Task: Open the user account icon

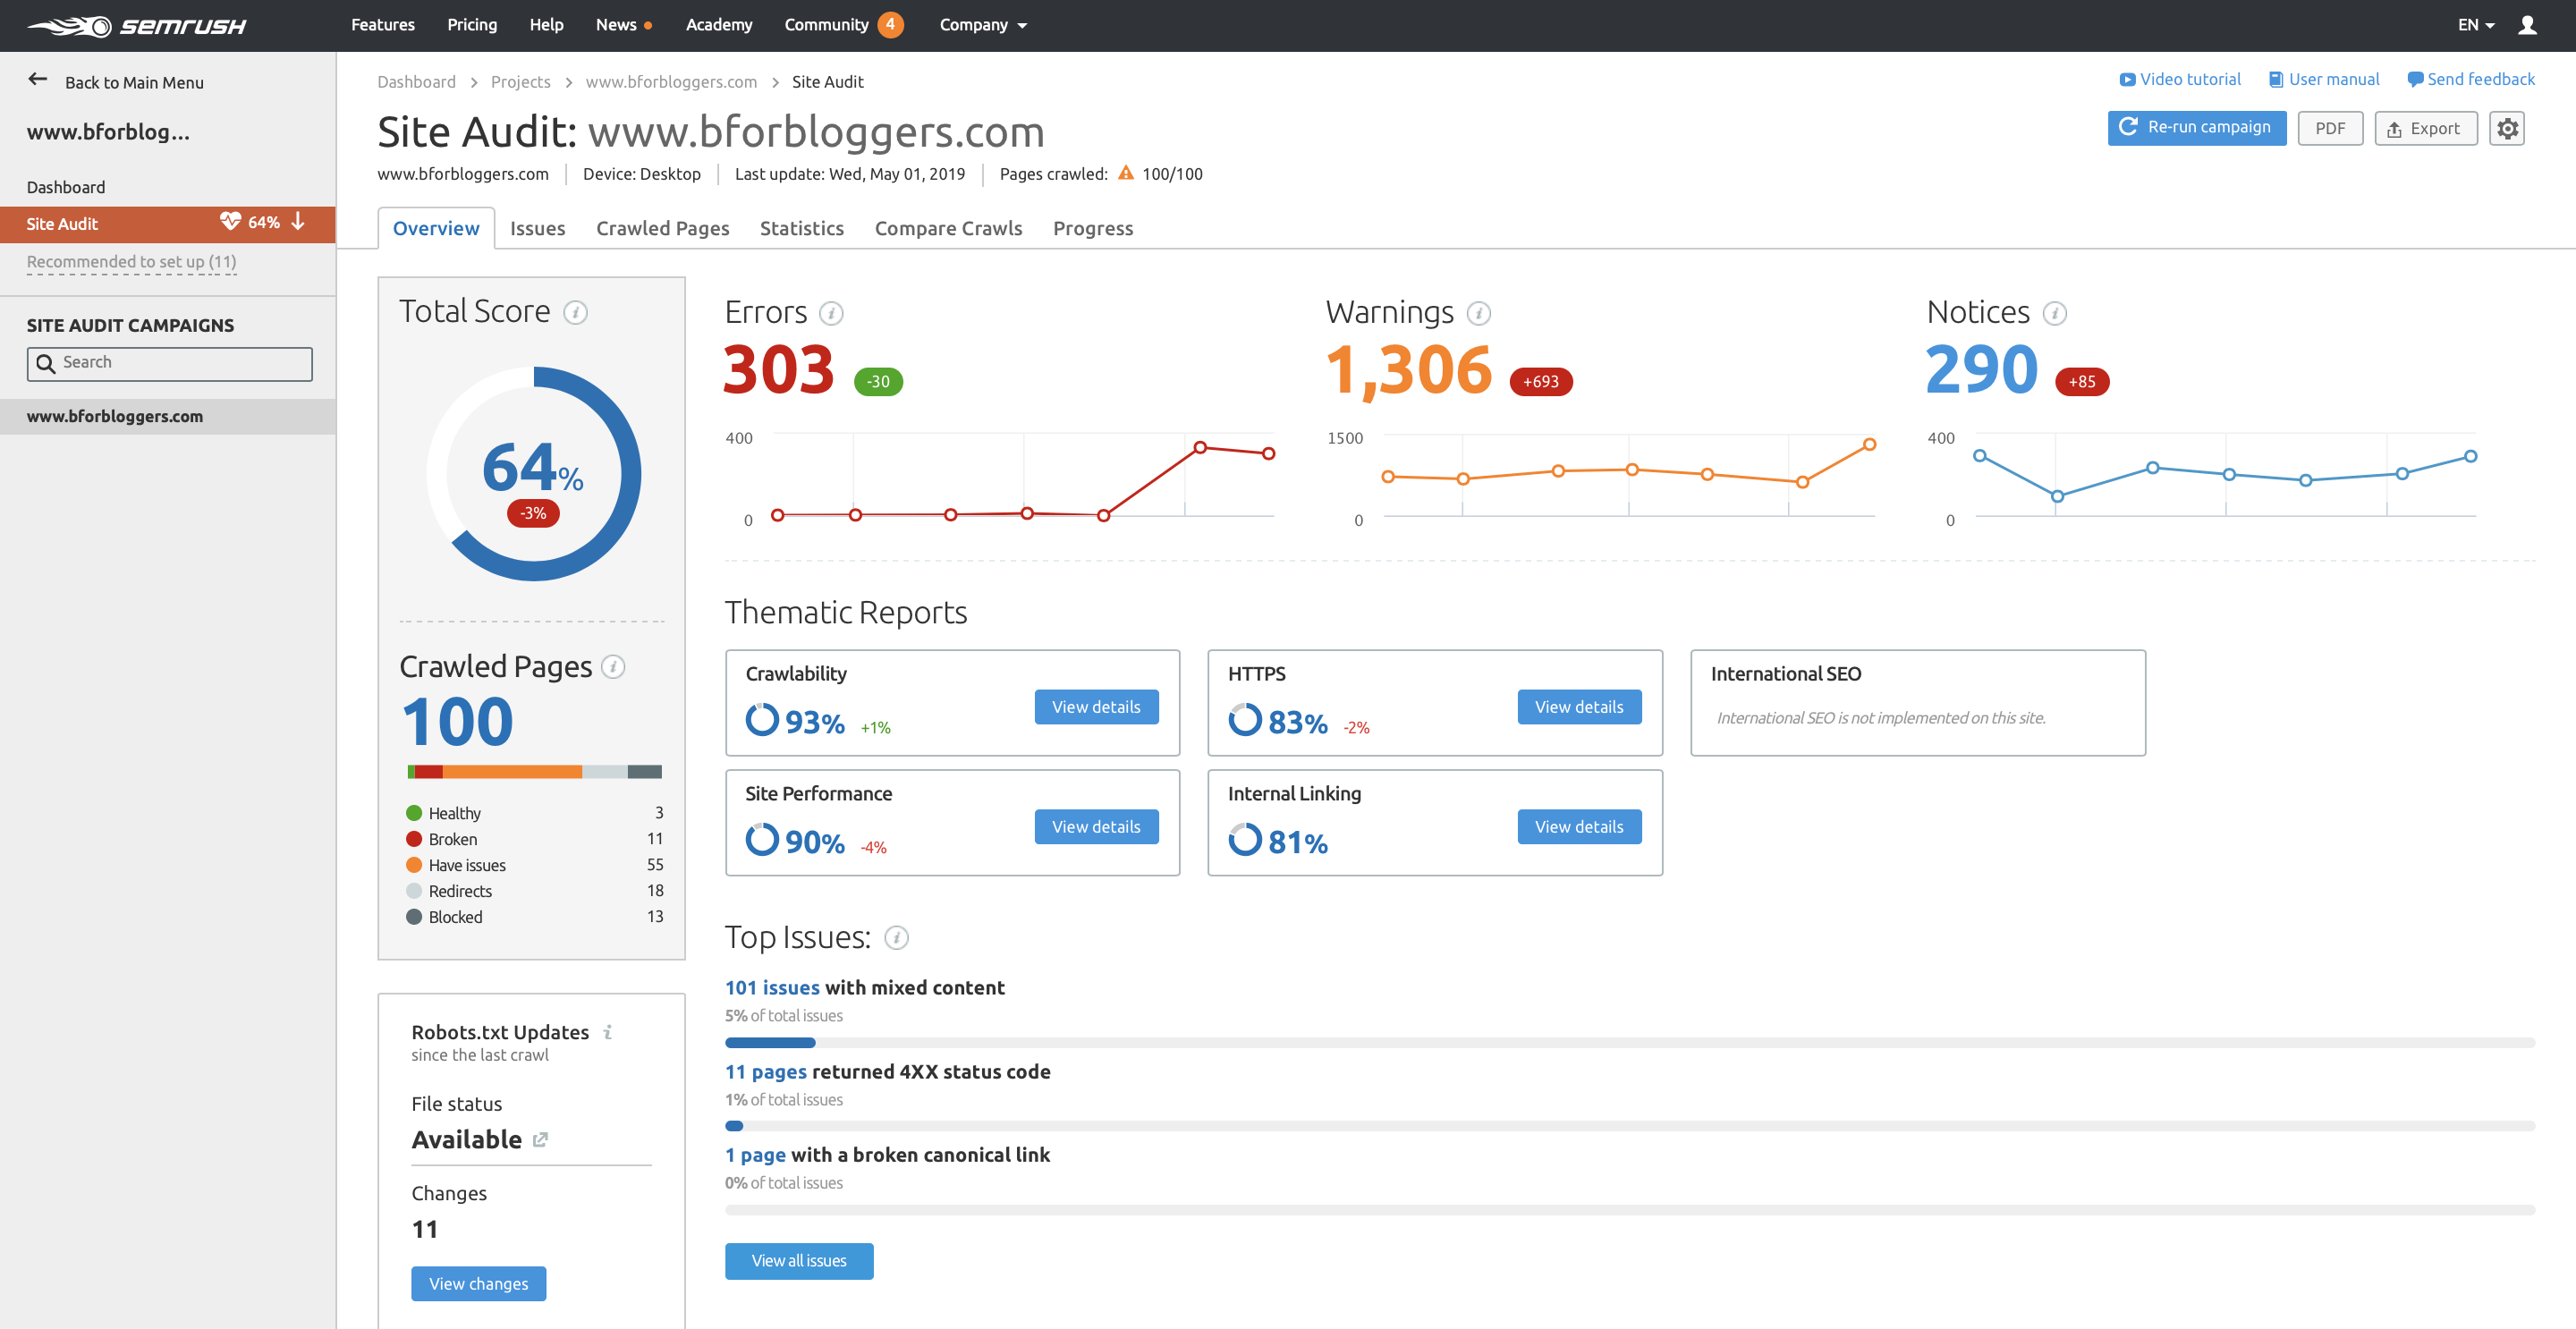Action: click(x=2527, y=25)
